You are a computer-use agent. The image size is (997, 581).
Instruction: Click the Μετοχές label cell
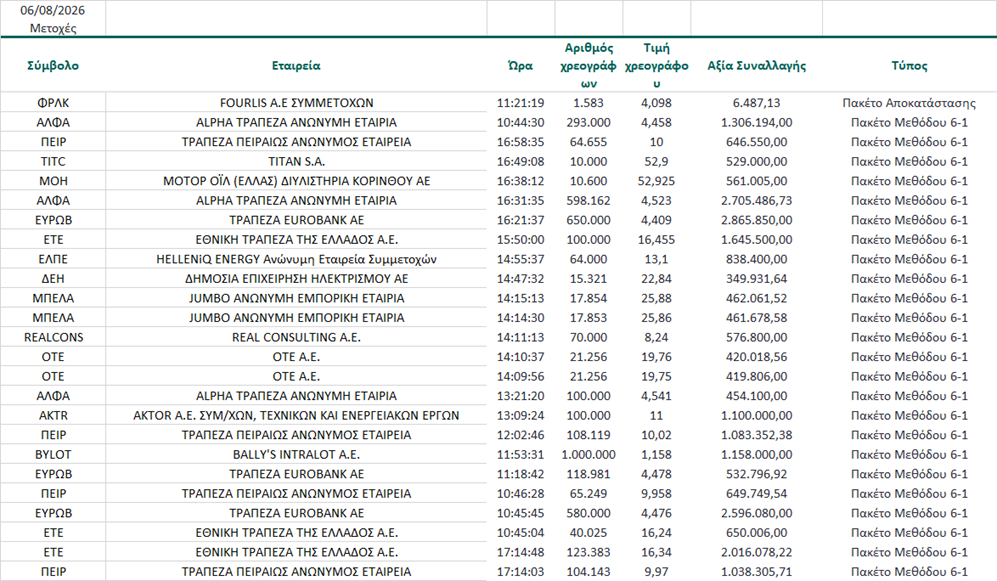point(53,28)
